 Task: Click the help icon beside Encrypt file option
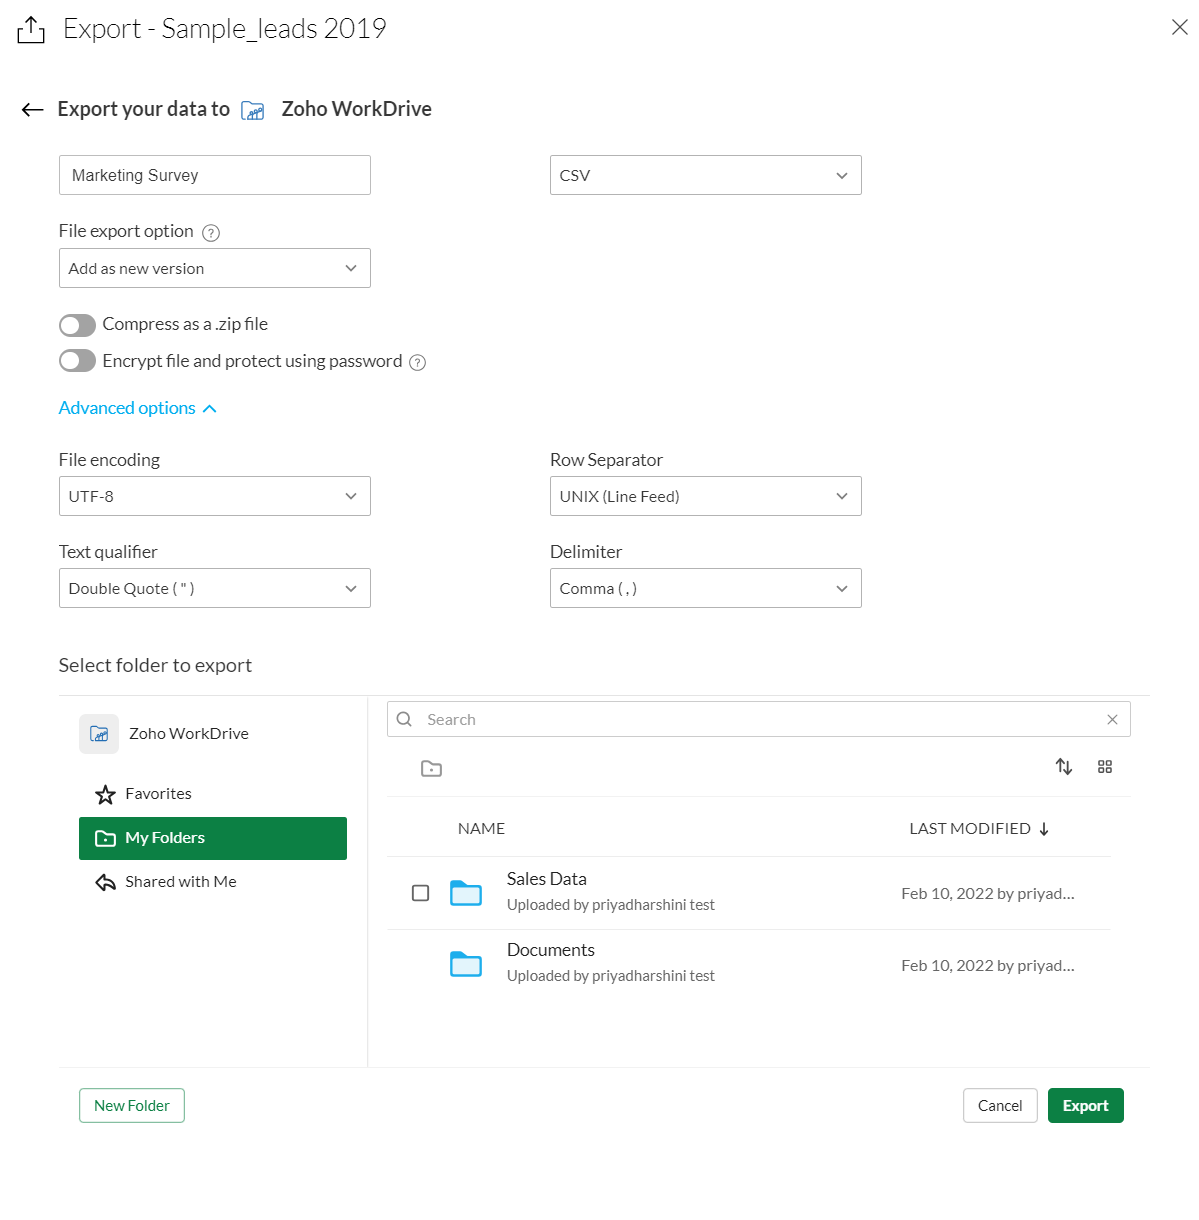pos(418,363)
